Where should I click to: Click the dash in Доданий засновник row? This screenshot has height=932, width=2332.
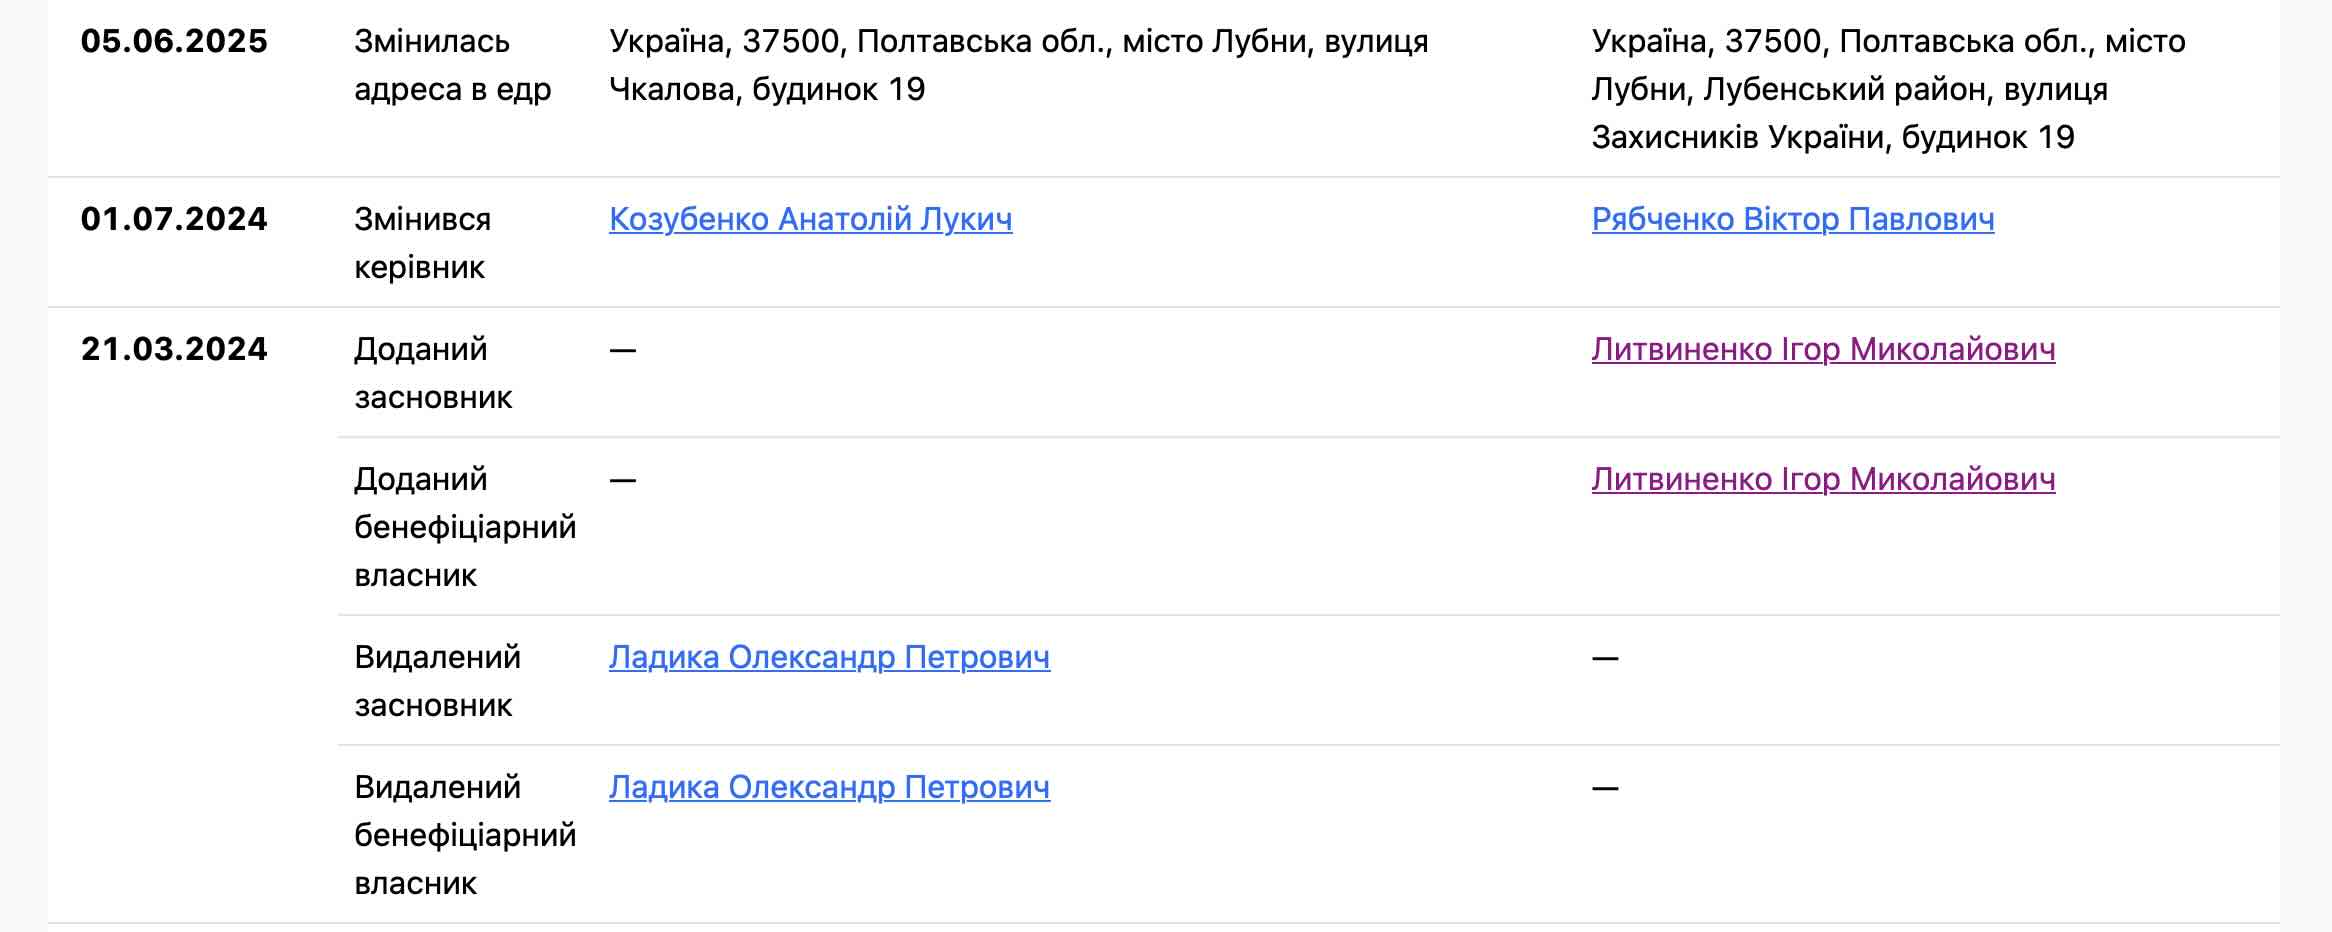coord(623,350)
